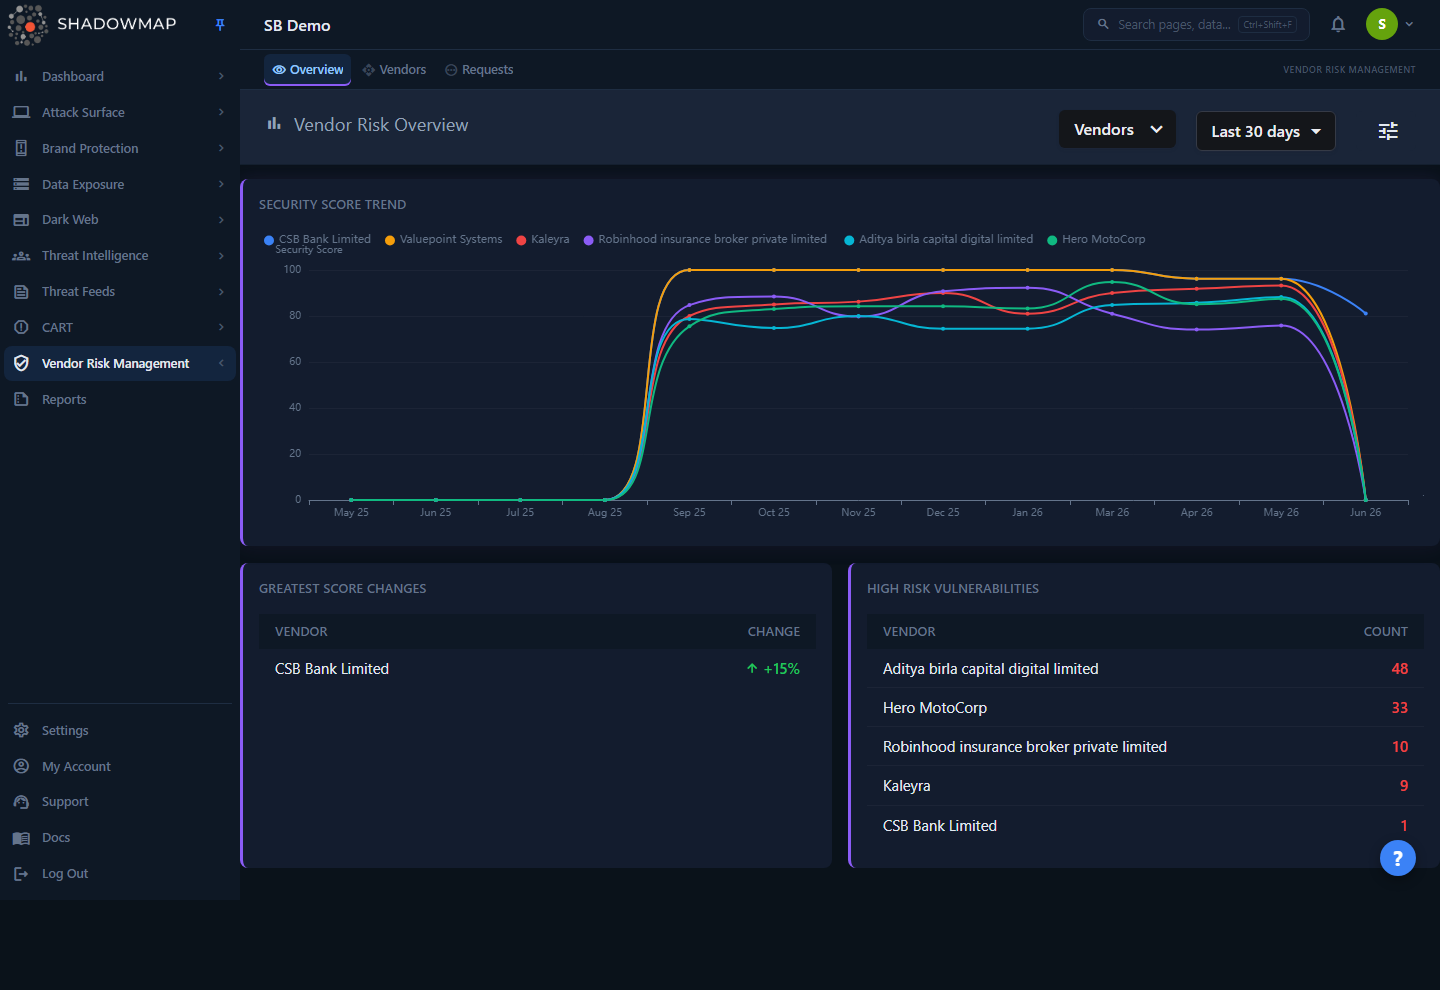Open the Reports page link
The width and height of the screenshot is (1440, 990).
(120, 399)
